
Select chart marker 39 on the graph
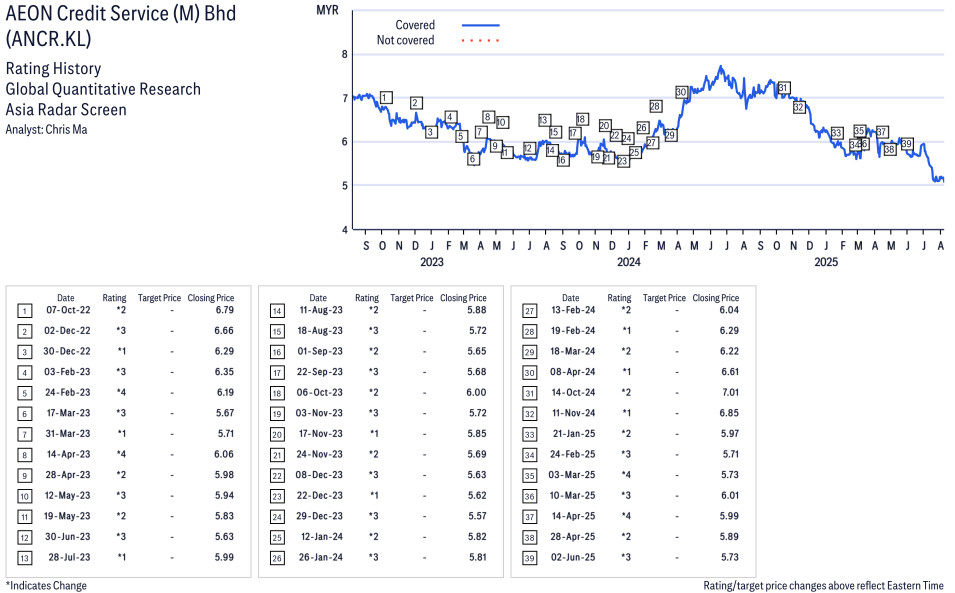[x=907, y=144]
